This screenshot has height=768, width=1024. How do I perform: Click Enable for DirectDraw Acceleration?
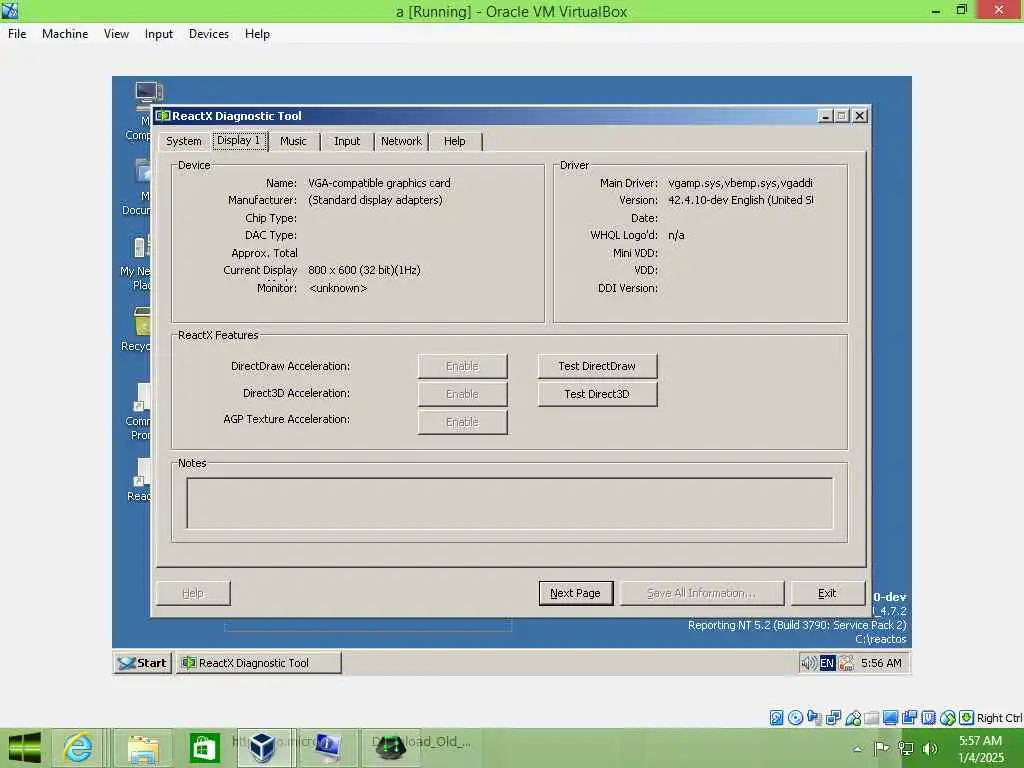click(x=462, y=366)
